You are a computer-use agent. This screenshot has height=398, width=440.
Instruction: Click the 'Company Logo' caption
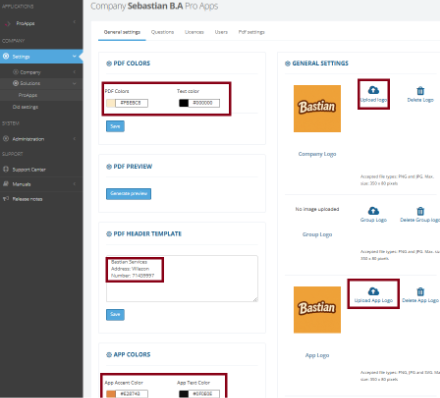(x=317, y=154)
